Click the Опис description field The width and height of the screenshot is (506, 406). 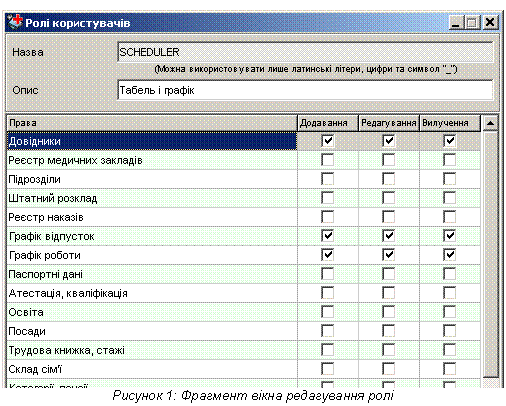click(x=305, y=90)
